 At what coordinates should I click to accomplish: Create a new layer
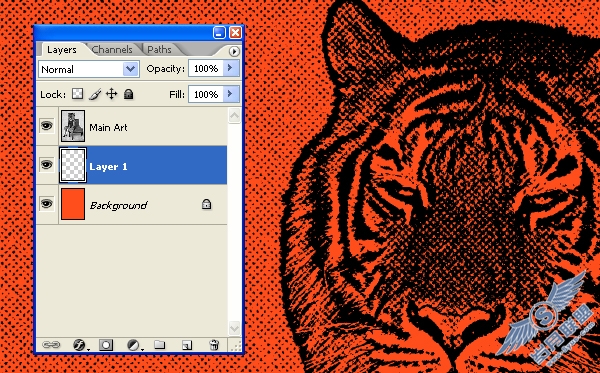point(187,345)
